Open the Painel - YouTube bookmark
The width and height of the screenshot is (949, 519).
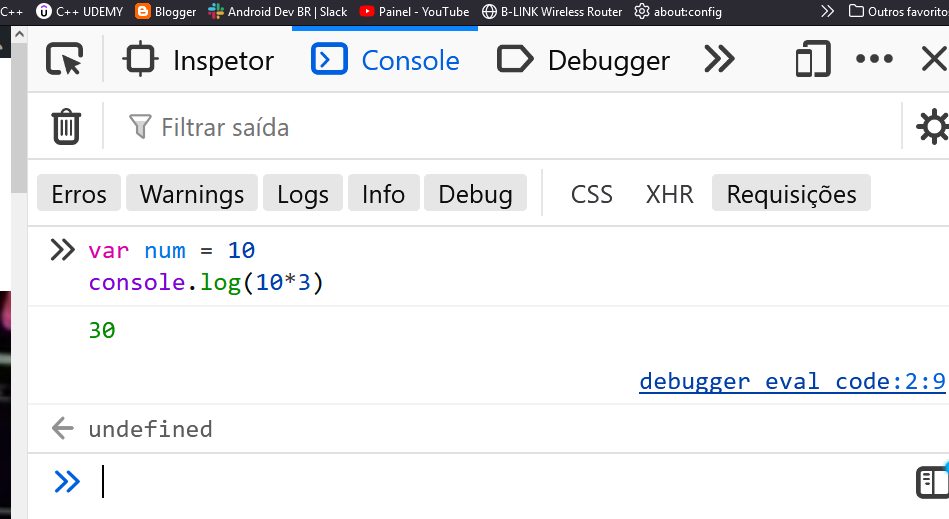click(413, 12)
